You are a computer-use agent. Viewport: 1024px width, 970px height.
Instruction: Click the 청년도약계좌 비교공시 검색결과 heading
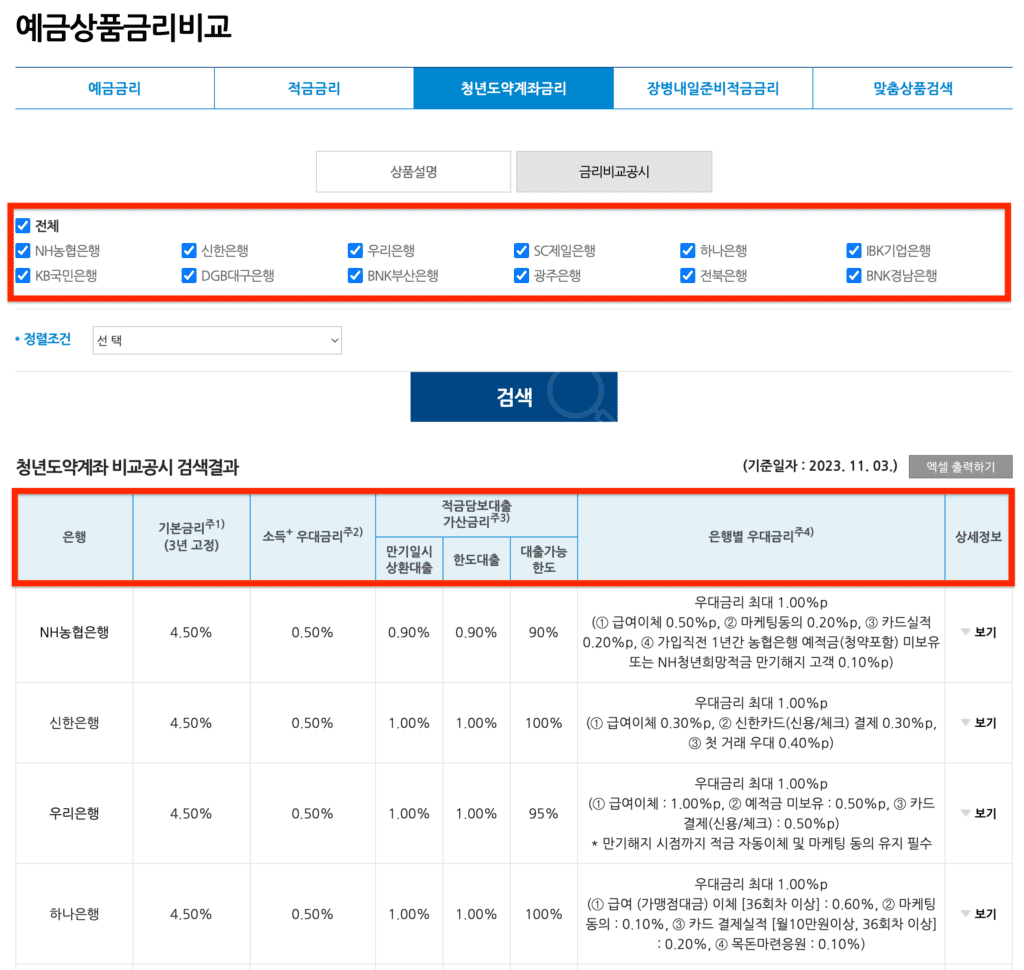click(x=127, y=467)
